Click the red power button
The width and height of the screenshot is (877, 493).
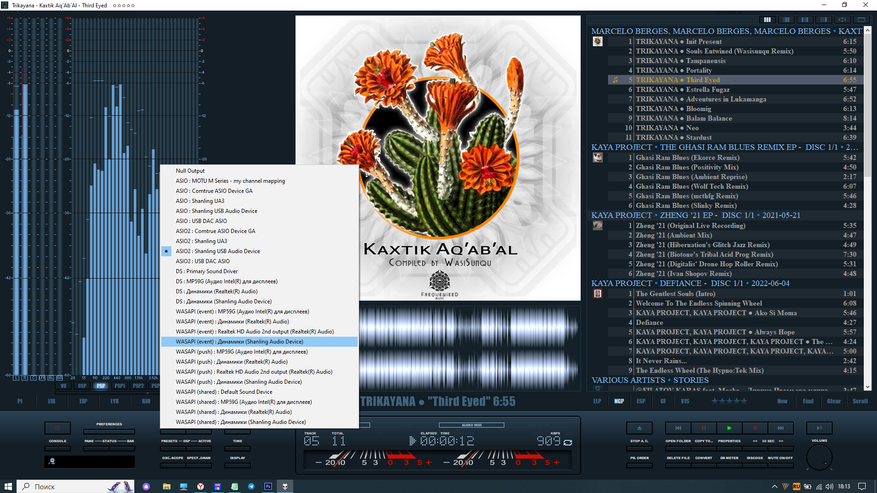pos(58,428)
